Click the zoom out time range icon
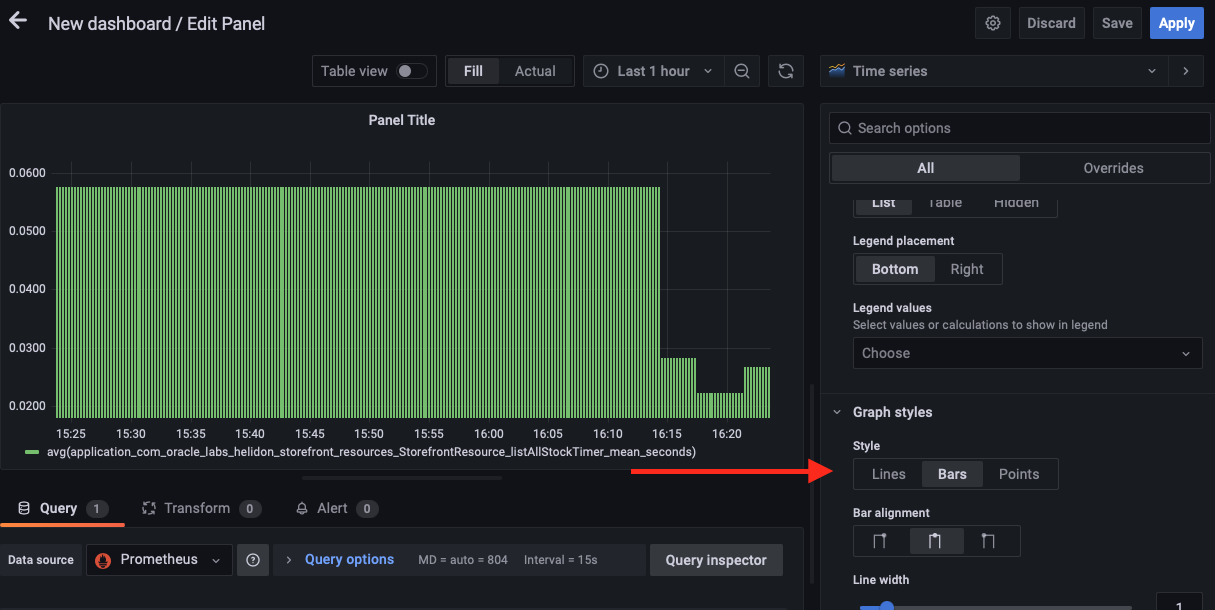 741,71
